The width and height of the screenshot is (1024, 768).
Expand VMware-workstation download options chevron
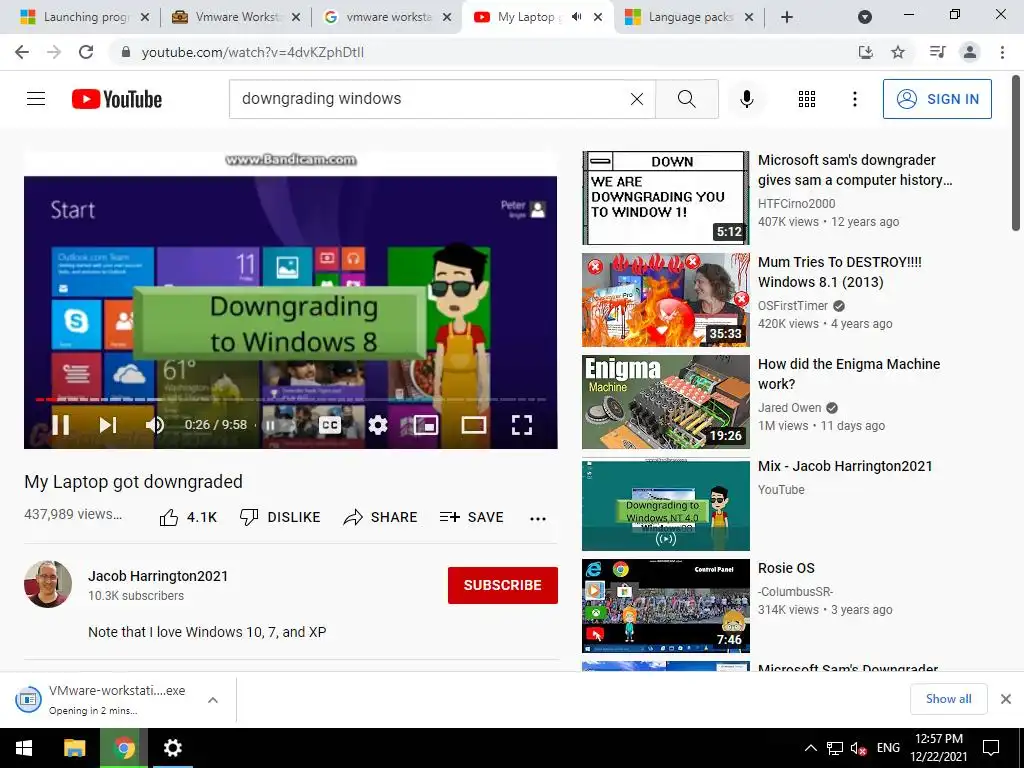[212, 700]
